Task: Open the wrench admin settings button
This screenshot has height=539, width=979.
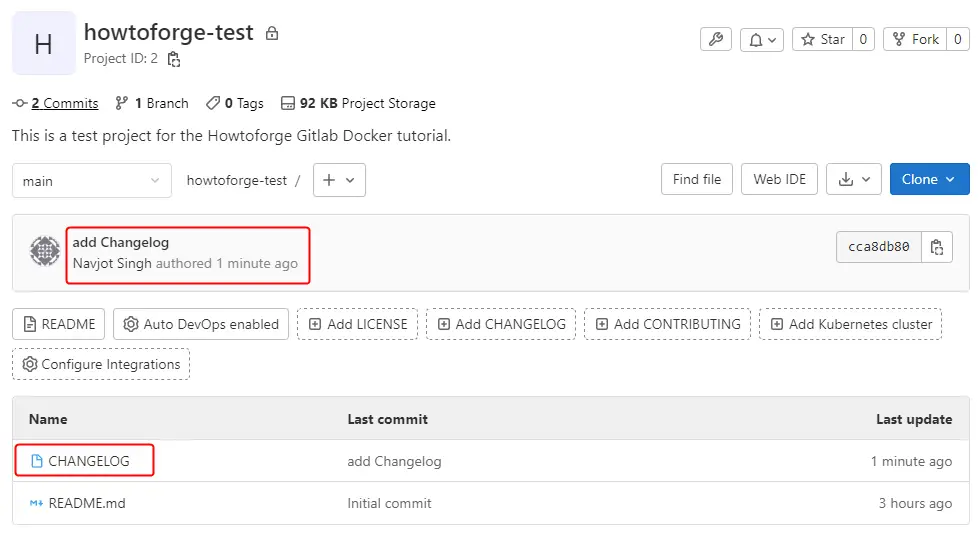Action: point(716,39)
